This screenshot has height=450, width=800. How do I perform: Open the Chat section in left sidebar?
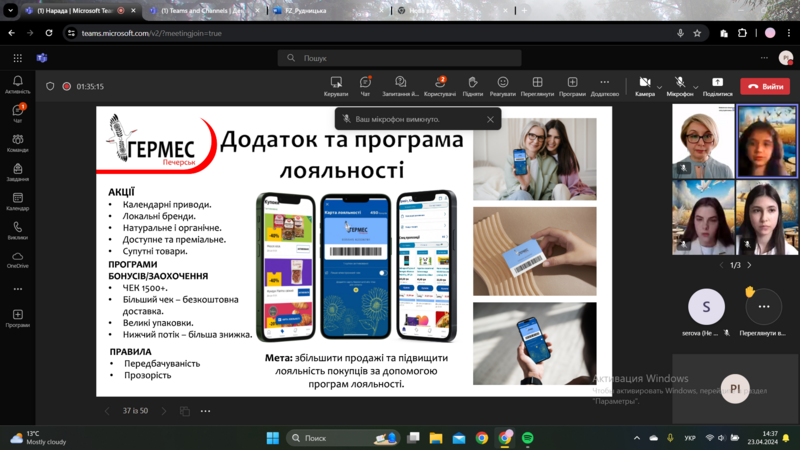[x=17, y=113]
